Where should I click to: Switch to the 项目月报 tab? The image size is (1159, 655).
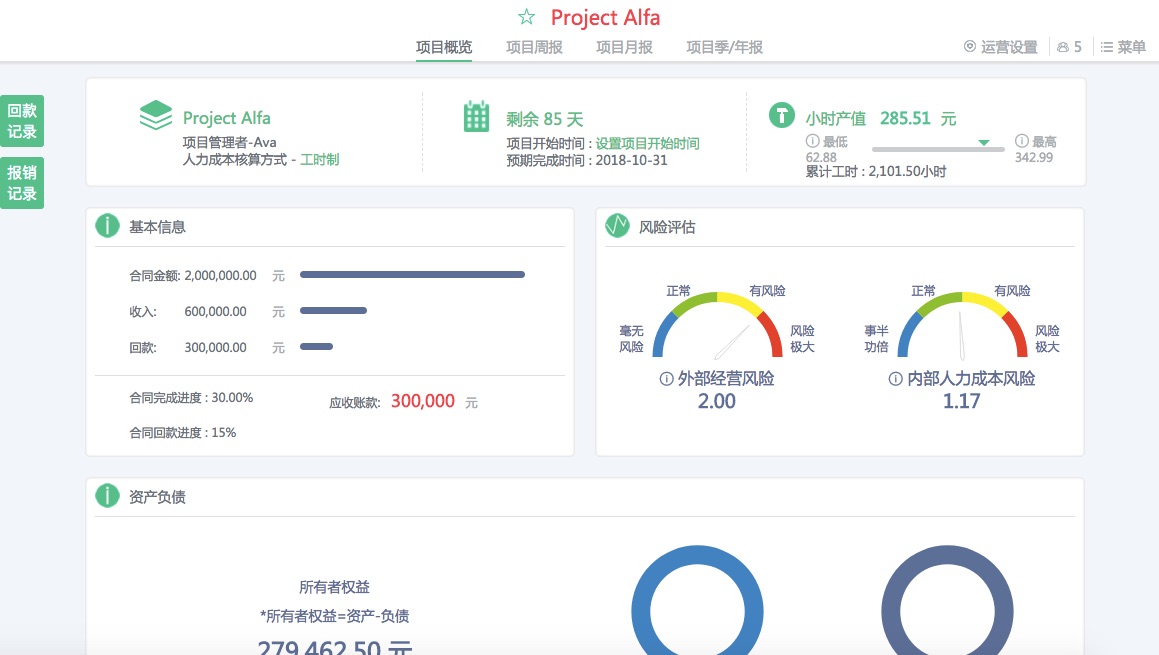pos(624,47)
